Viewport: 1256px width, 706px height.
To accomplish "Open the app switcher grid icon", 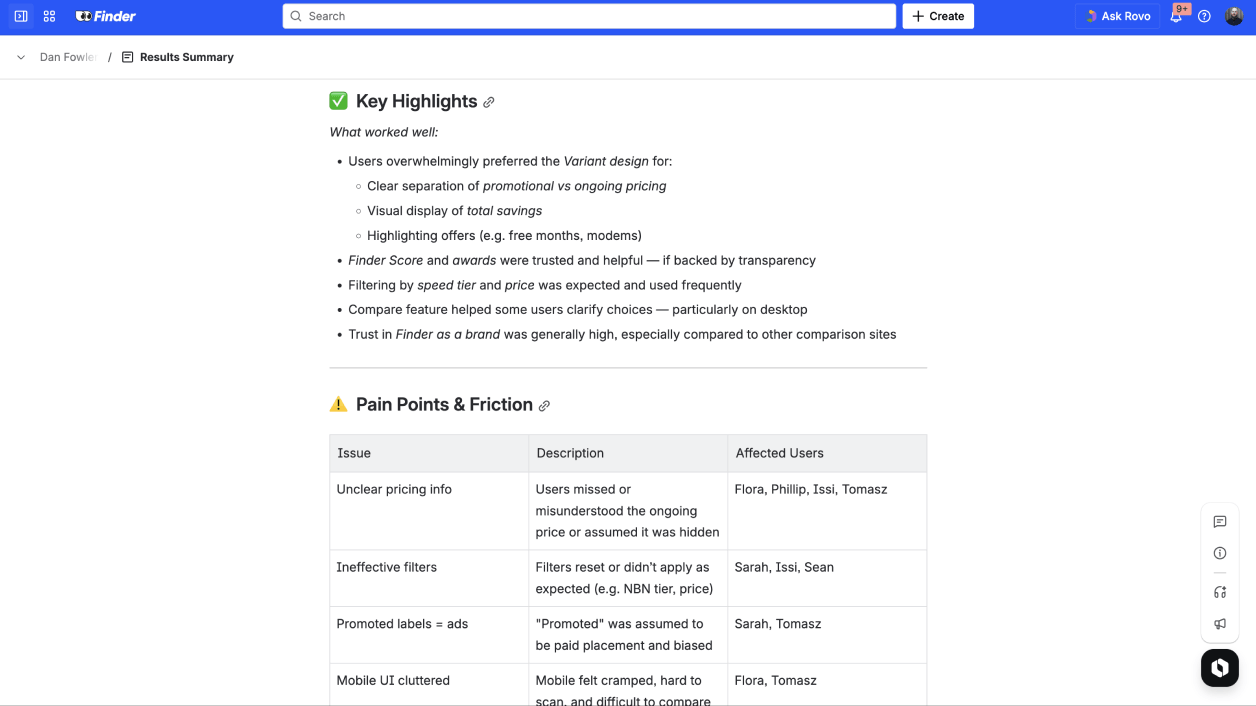I will pyautogui.click(x=49, y=16).
